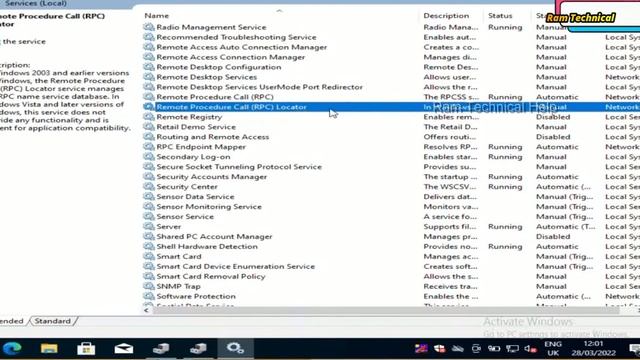Click the Remote Desktop Services row icon
This screenshot has height=360, width=640.
149,77
